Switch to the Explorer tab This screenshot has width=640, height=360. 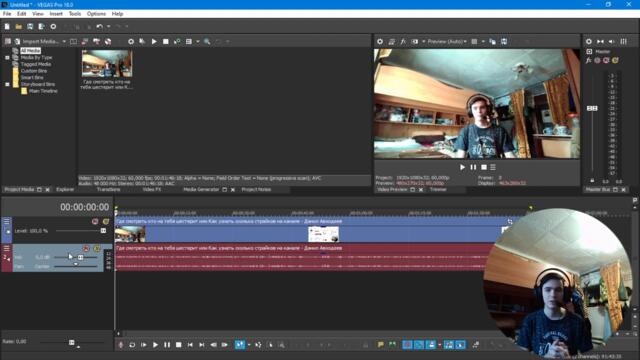tap(65, 190)
